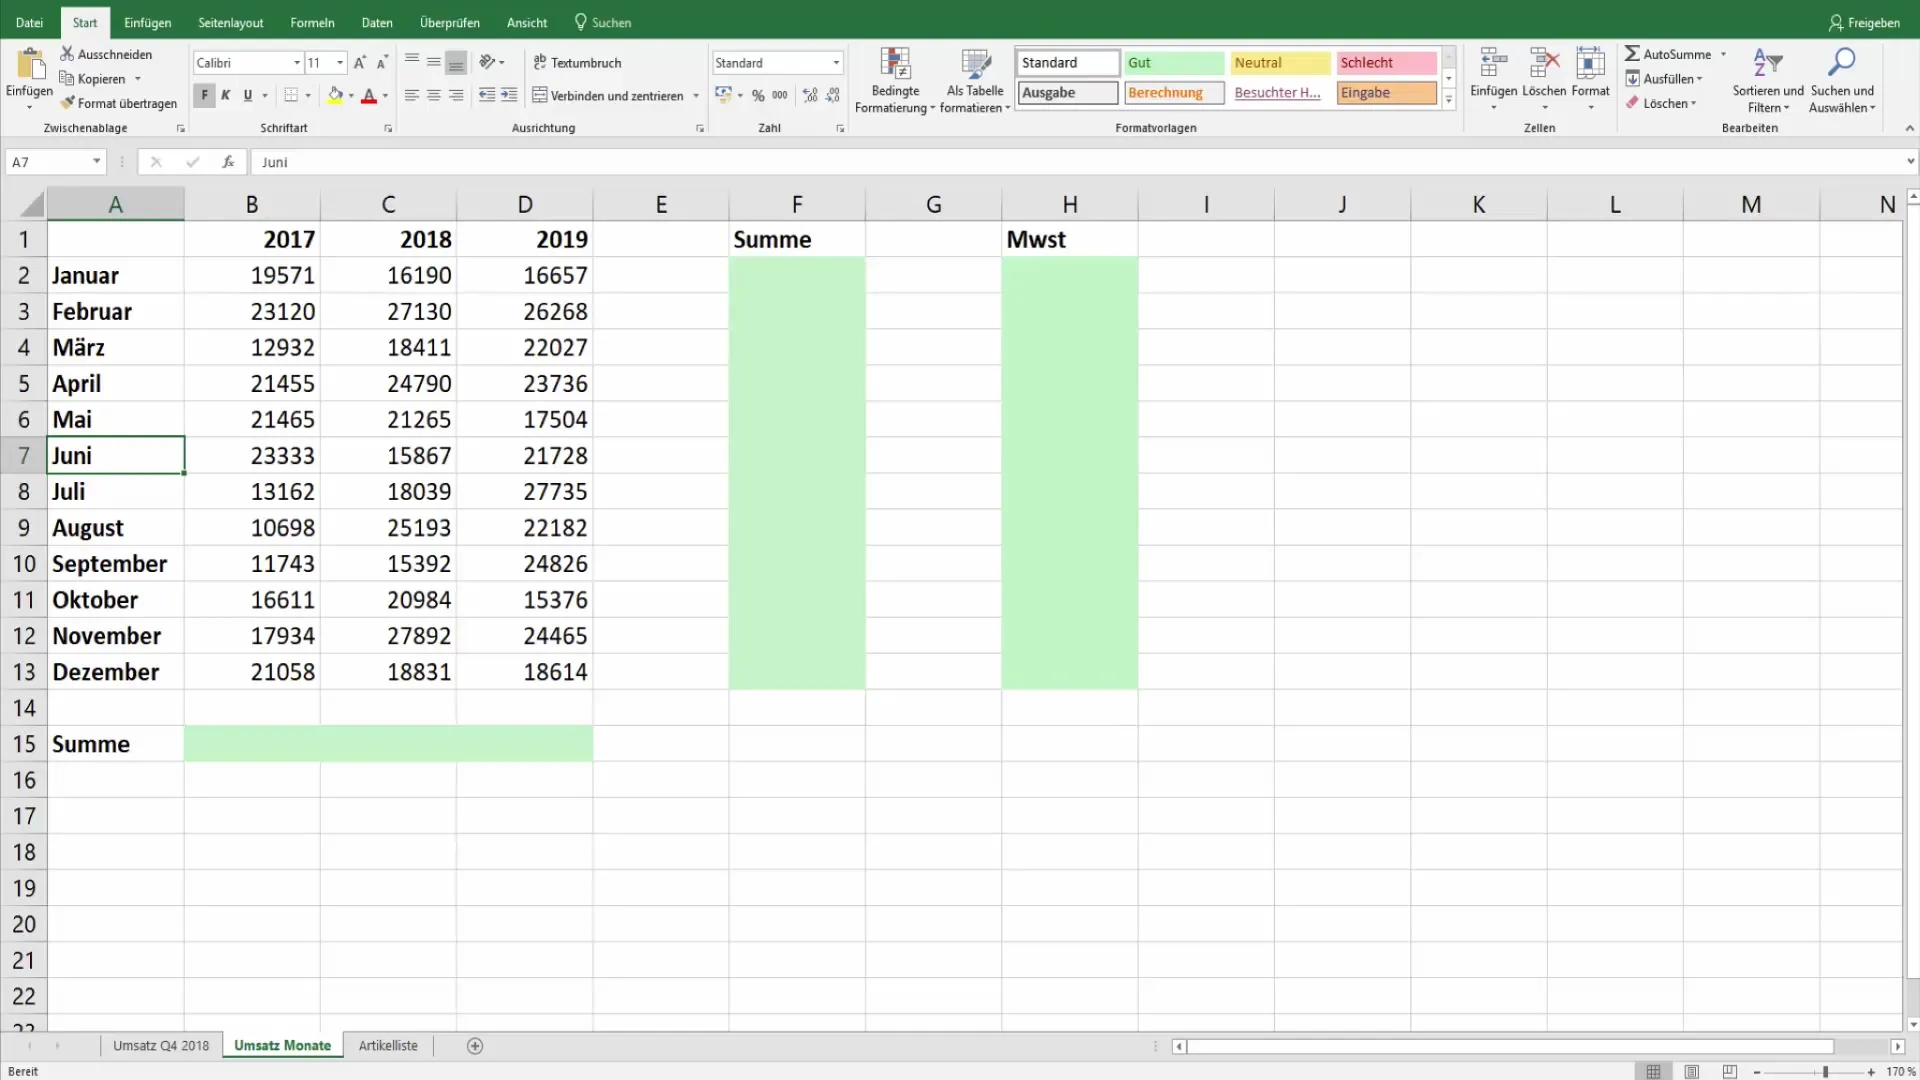
Task: Open the Einfügen ribbon tab
Action: click(147, 22)
